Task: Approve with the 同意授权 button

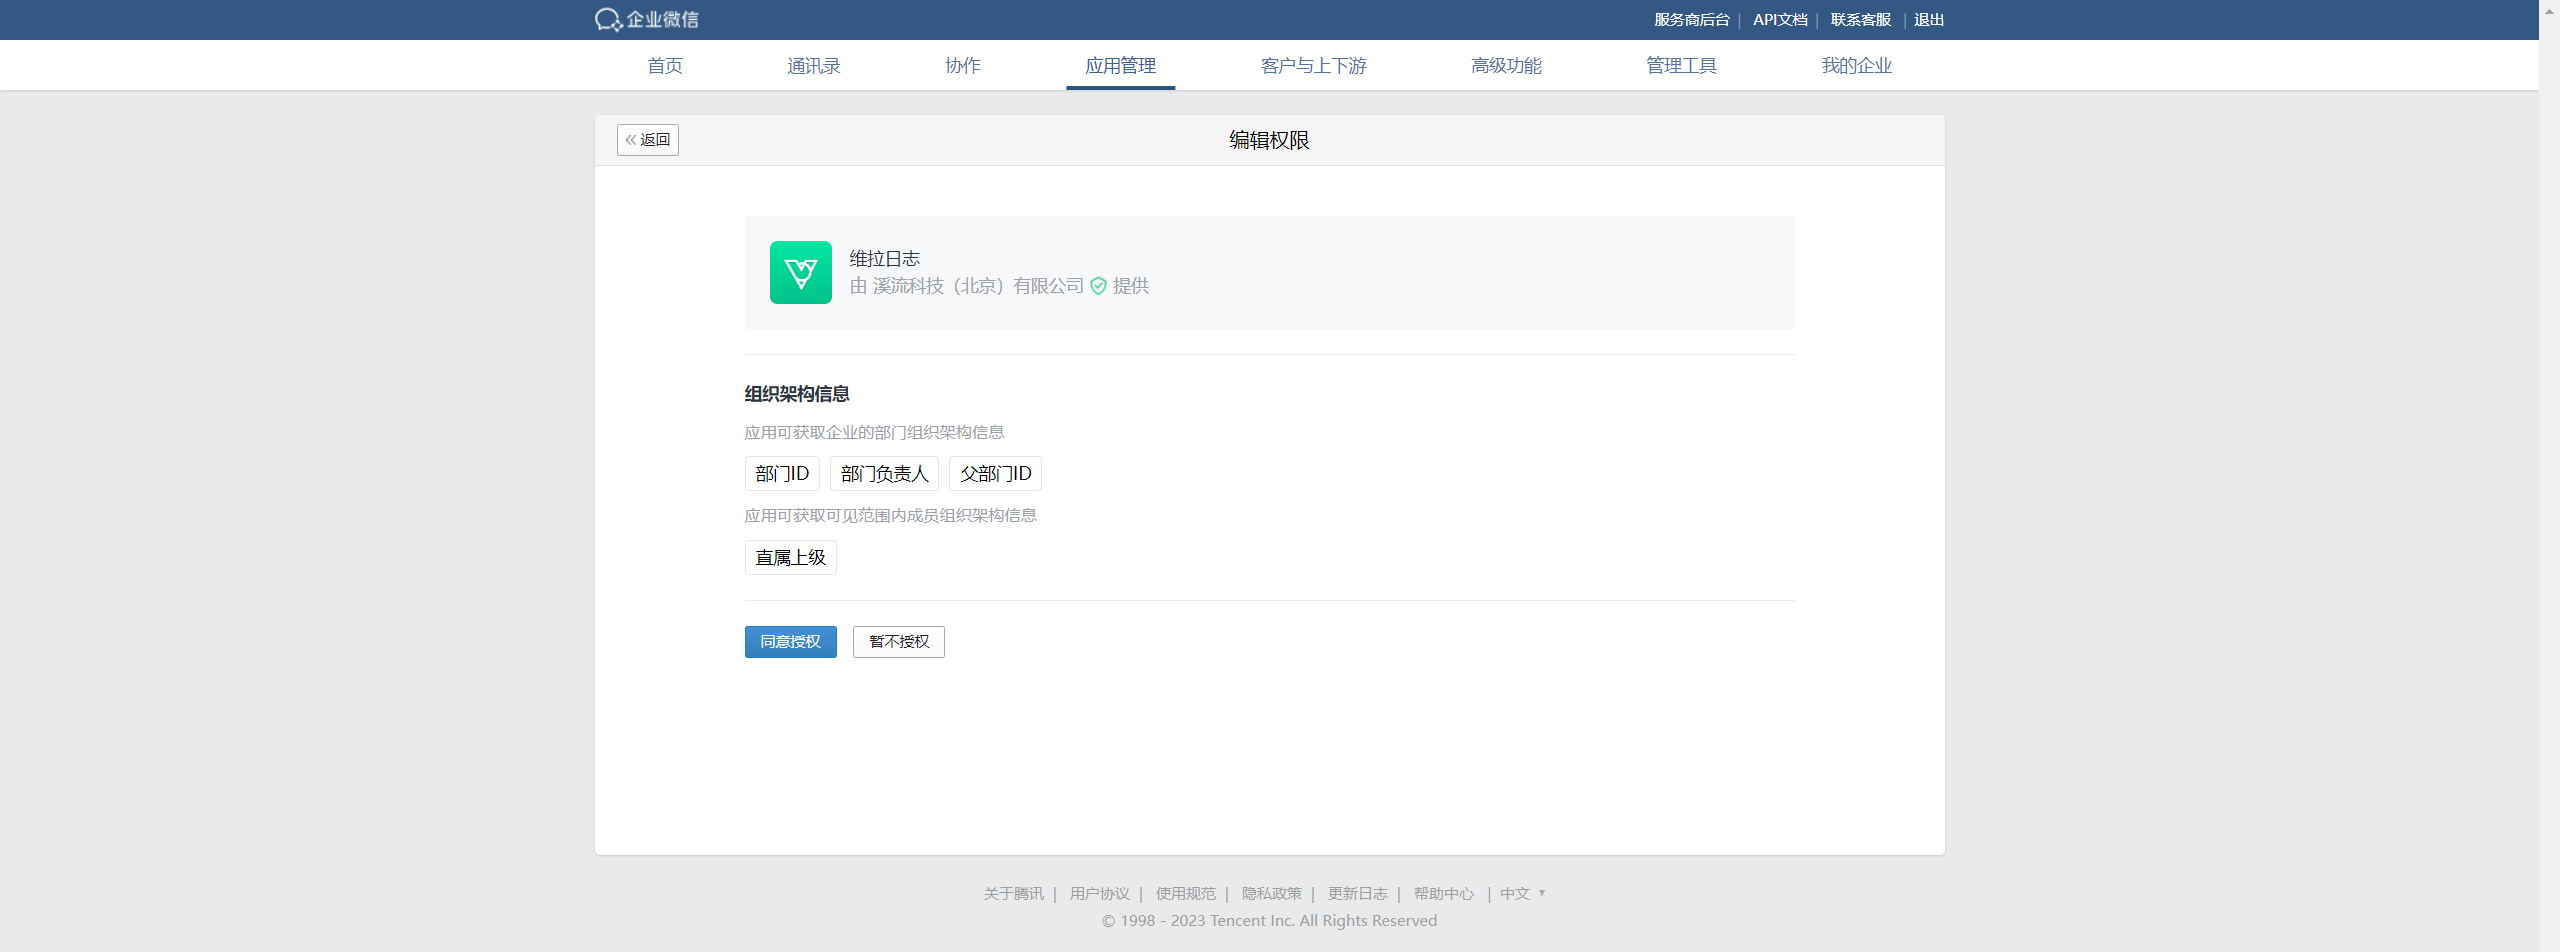Action: pyautogui.click(x=790, y=642)
